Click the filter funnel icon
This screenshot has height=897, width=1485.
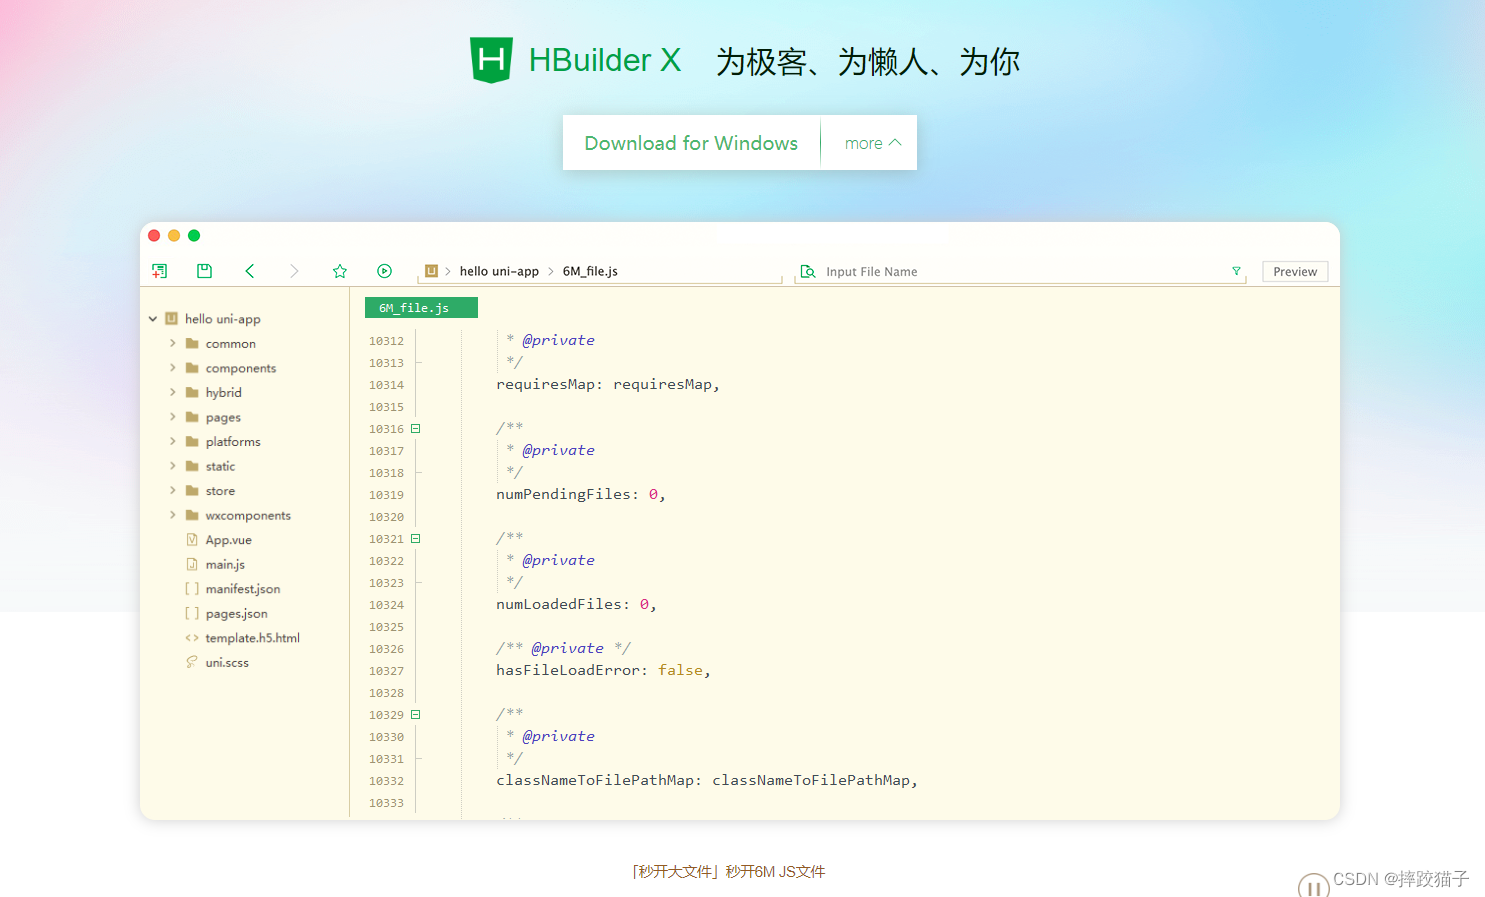point(1236,271)
